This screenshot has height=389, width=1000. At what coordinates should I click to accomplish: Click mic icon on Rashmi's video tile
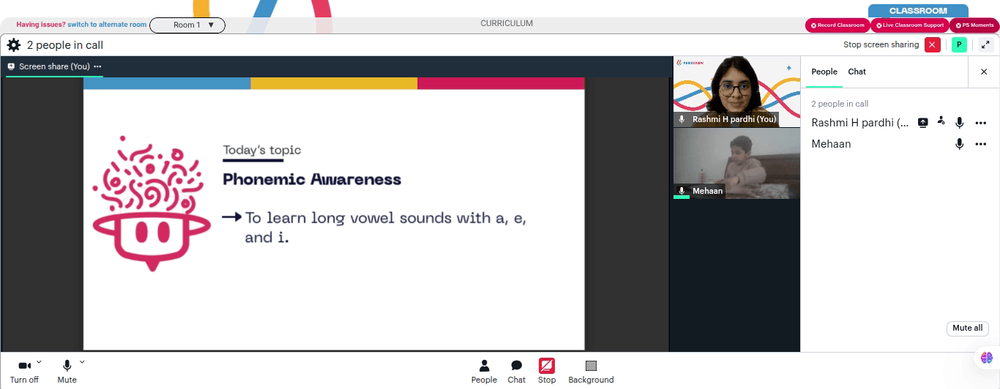pos(681,119)
